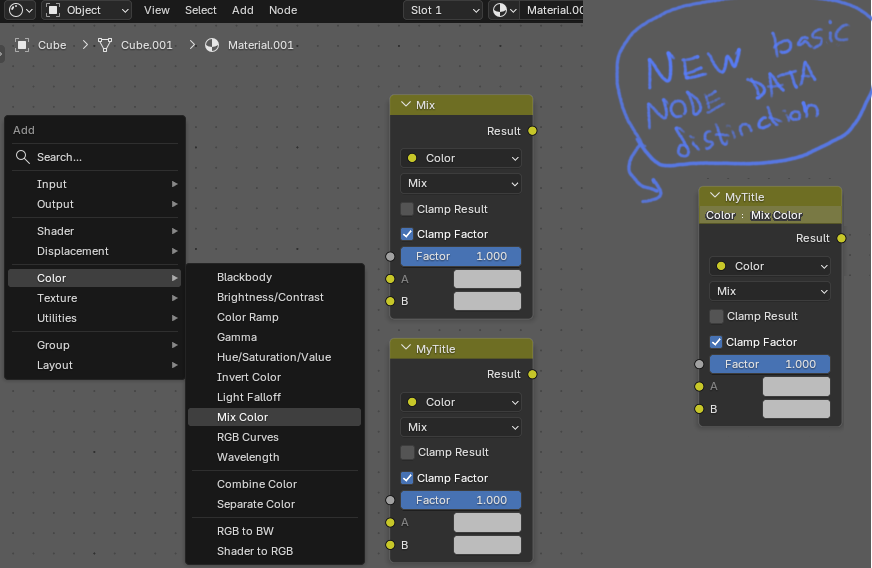872x568 pixels.
Task: Click Factor slider on Mix node
Action: (461, 256)
